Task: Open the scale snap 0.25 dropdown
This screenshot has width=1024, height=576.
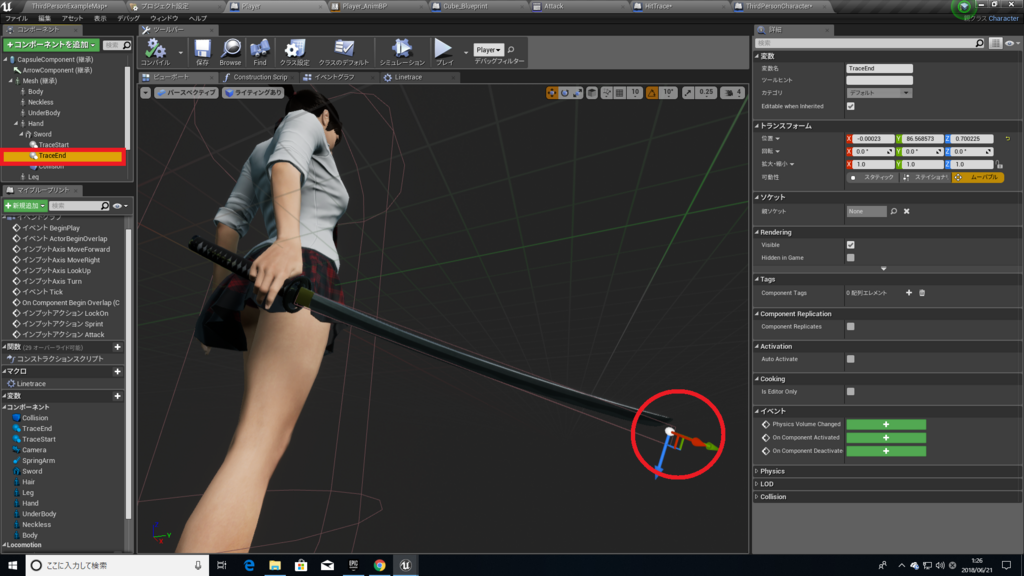Action: point(706,93)
